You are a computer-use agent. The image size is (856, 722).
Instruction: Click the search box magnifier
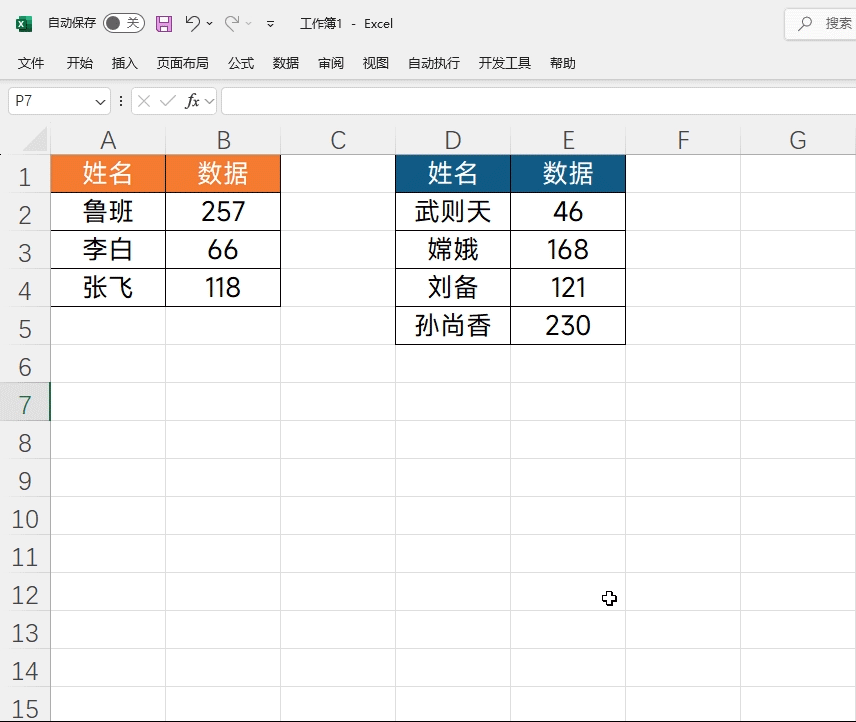pyautogui.click(x=805, y=23)
